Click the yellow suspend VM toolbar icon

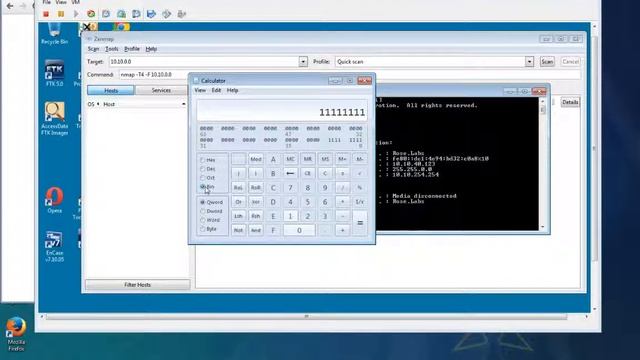(61, 14)
